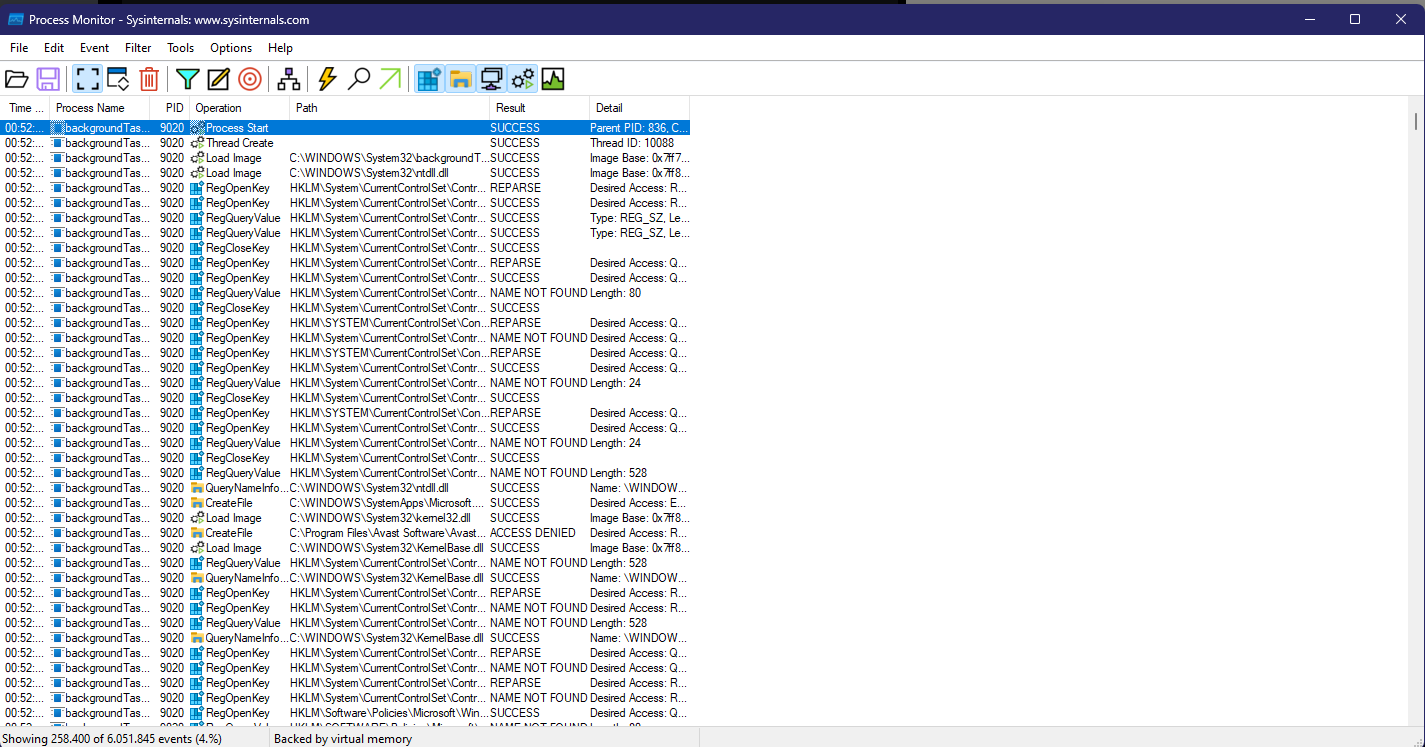Click the lightning bolt toolbar icon
The height and width of the screenshot is (747, 1425).
point(327,79)
